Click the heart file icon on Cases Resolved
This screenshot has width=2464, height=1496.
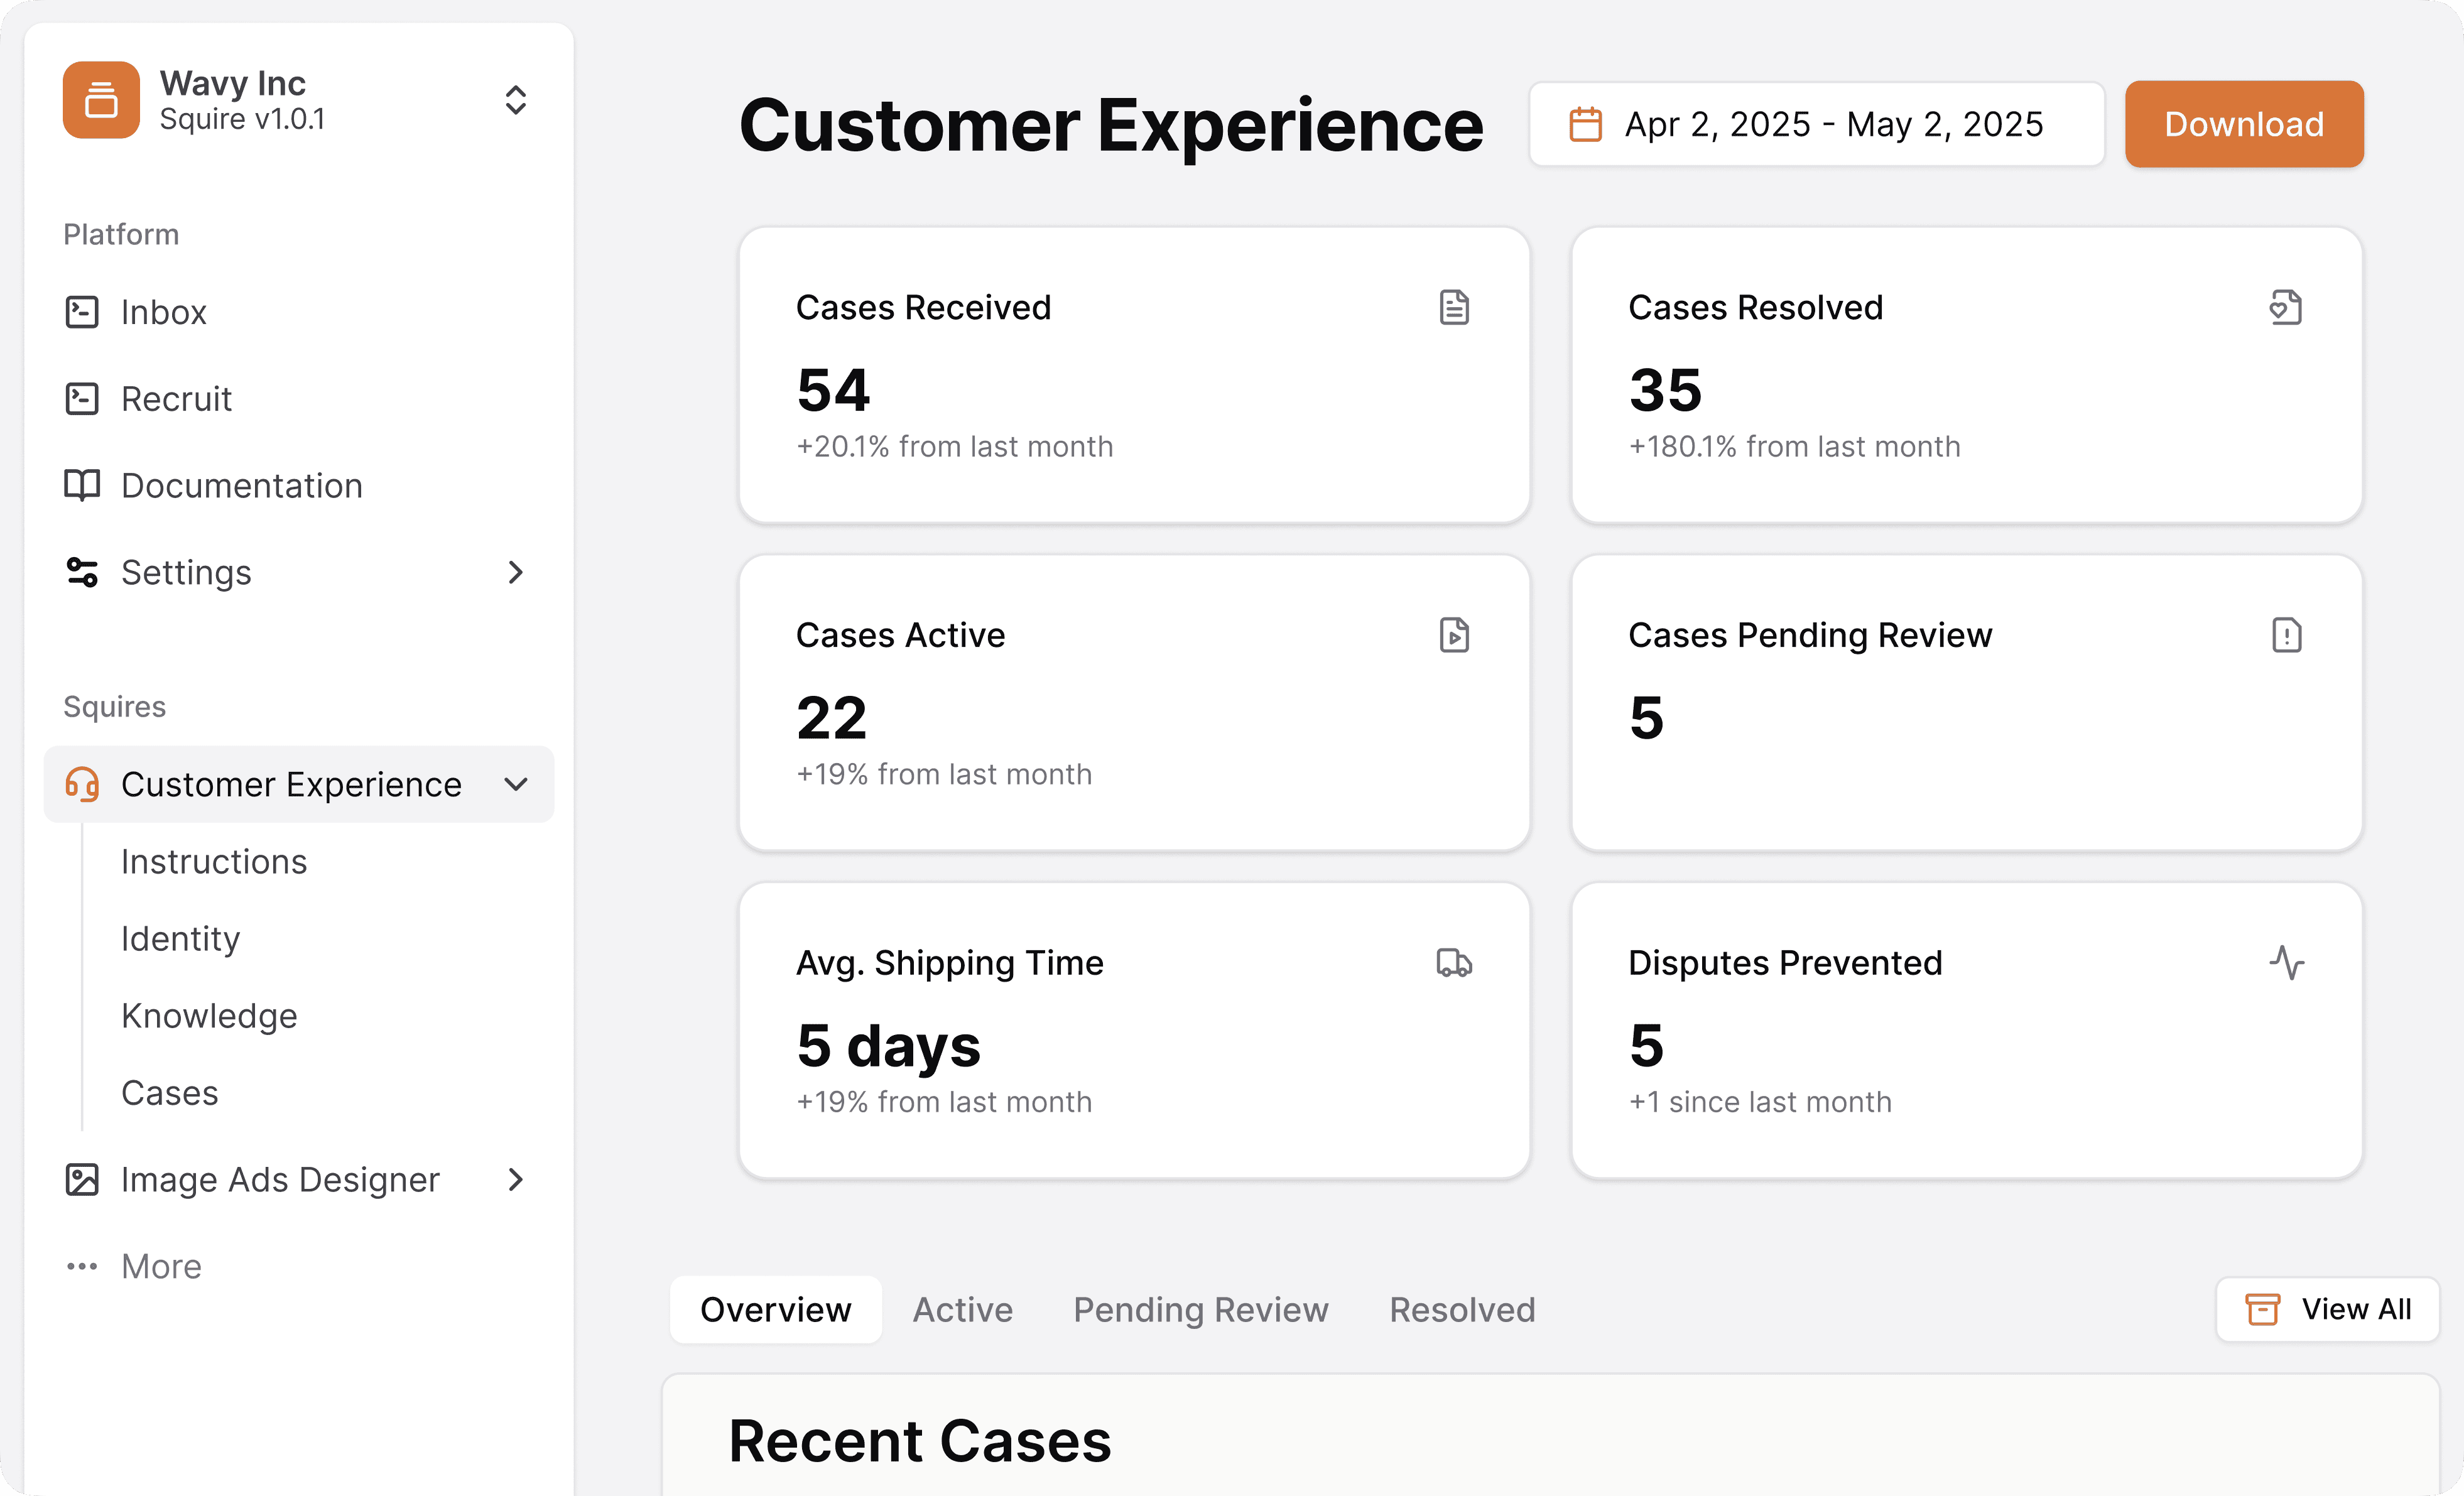[x=2286, y=307]
